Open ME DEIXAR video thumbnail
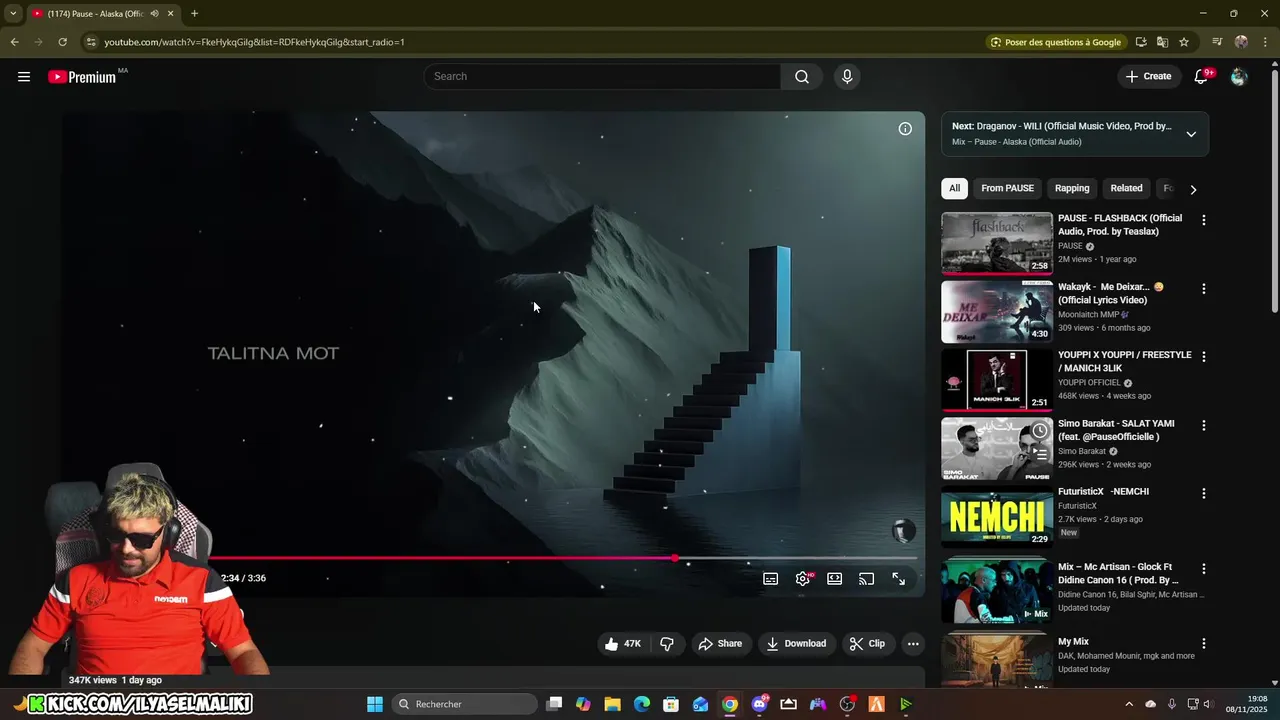Viewport: 1280px width, 720px height. tap(997, 311)
